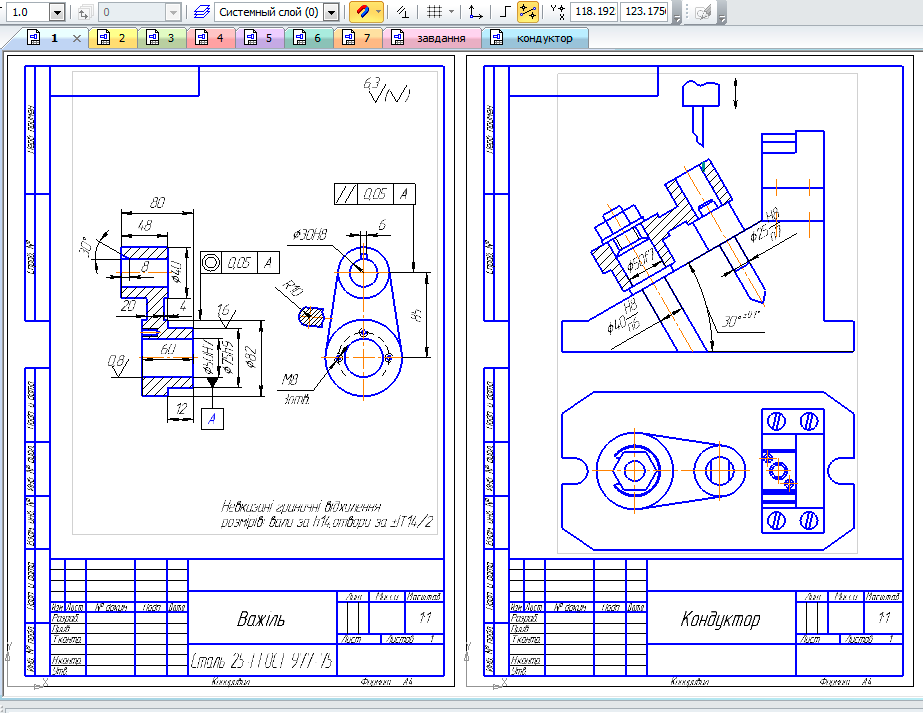Select the 30° angle dimension in Кондуктор
This screenshot has height=713, width=923.
click(741, 320)
